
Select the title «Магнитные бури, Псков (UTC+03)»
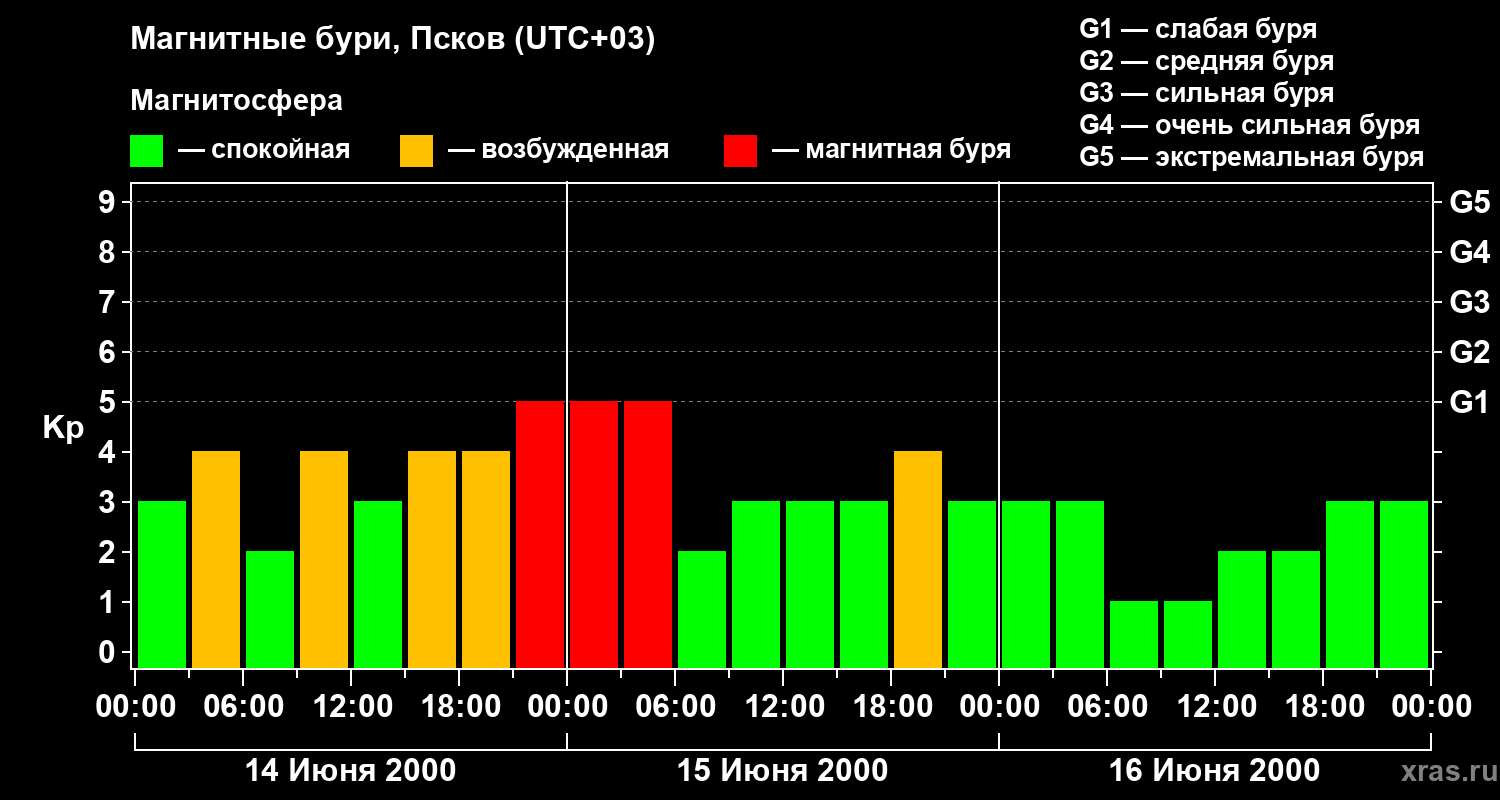393,40
